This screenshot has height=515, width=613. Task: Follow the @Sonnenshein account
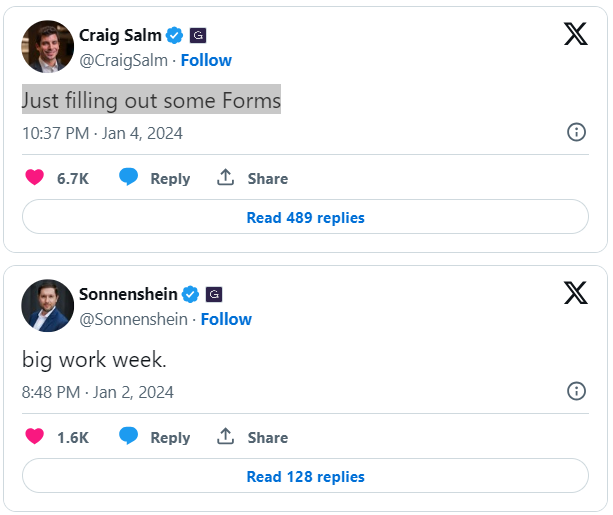[226, 319]
